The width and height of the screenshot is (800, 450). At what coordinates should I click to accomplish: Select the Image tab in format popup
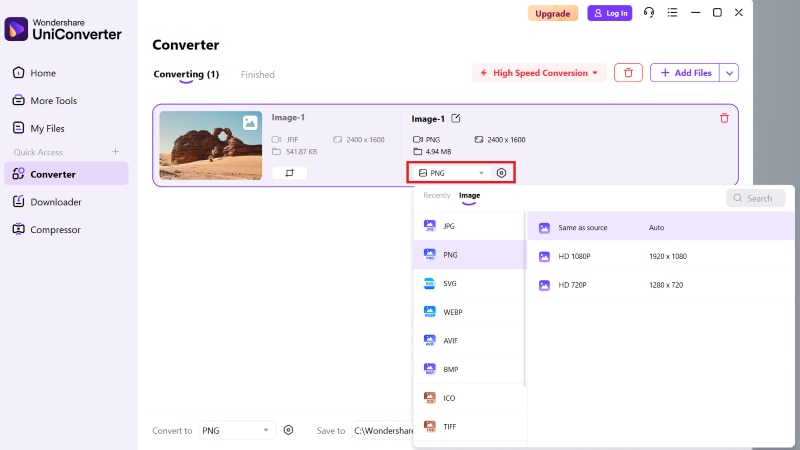coord(469,195)
